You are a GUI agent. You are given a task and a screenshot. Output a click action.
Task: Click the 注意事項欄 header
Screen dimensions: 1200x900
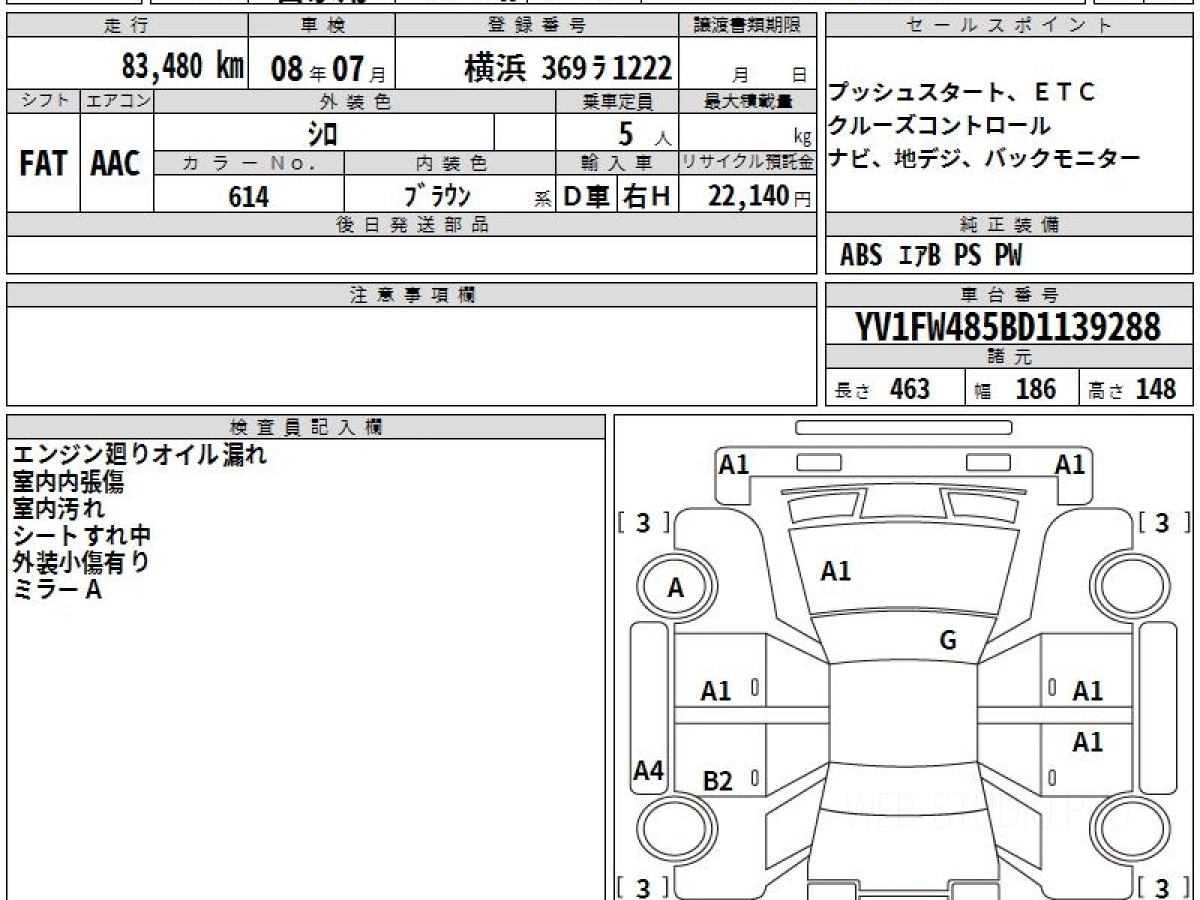(x=412, y=295)
